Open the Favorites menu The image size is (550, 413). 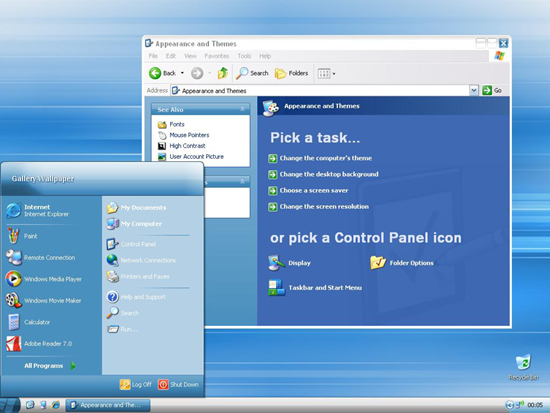coord(216,56)
